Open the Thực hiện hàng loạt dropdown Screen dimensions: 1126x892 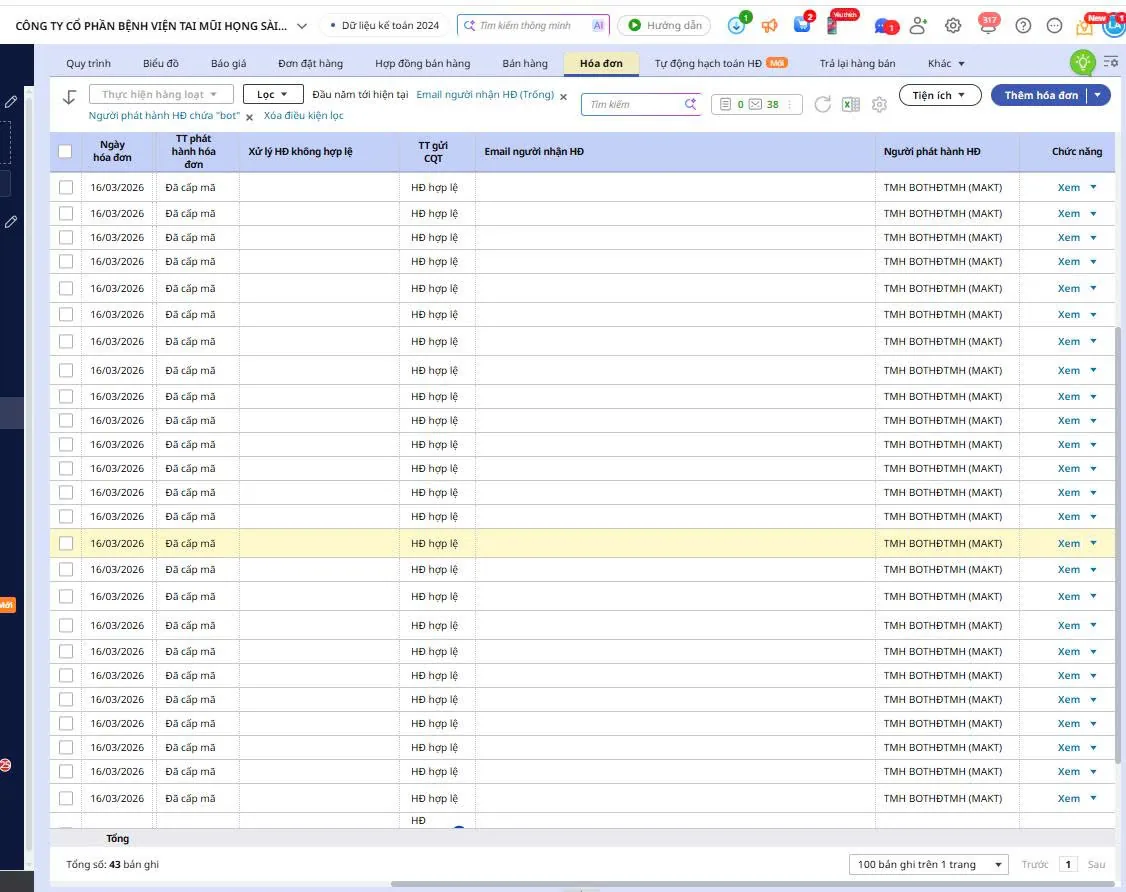tap(162, 94)
